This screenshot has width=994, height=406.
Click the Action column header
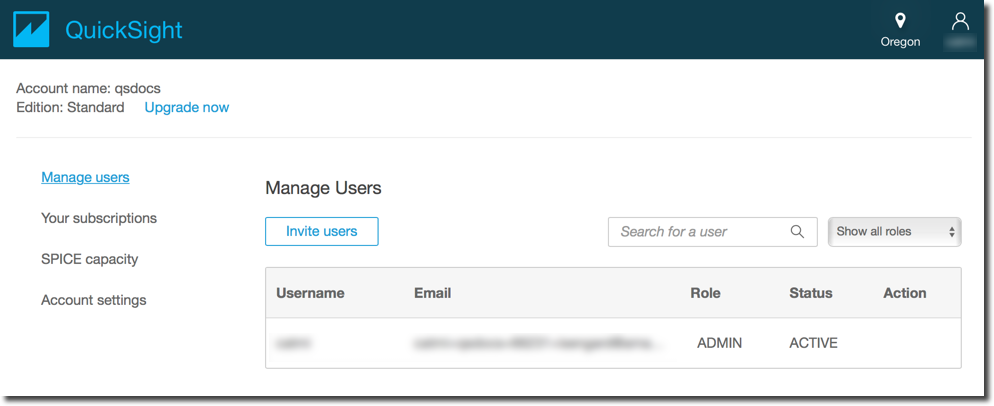tap(905, 293)
